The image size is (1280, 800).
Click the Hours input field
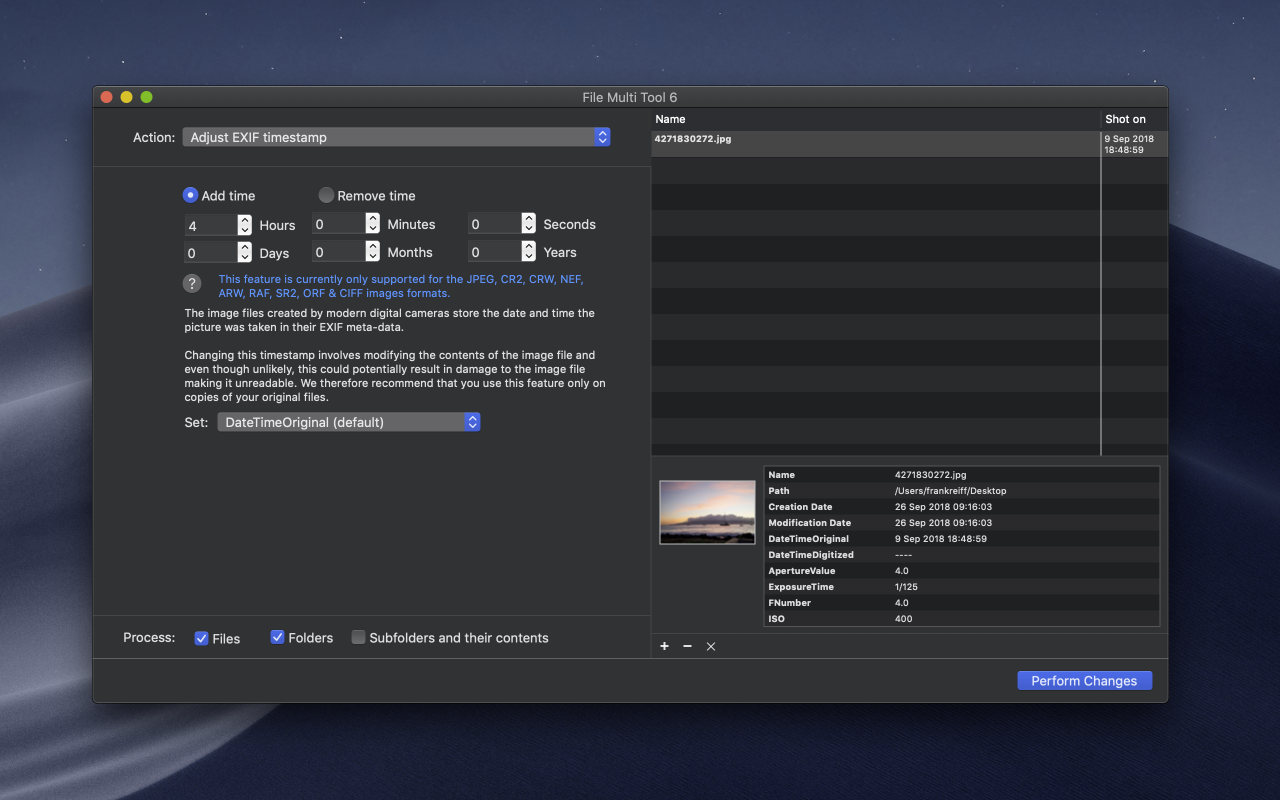(211, 226)
